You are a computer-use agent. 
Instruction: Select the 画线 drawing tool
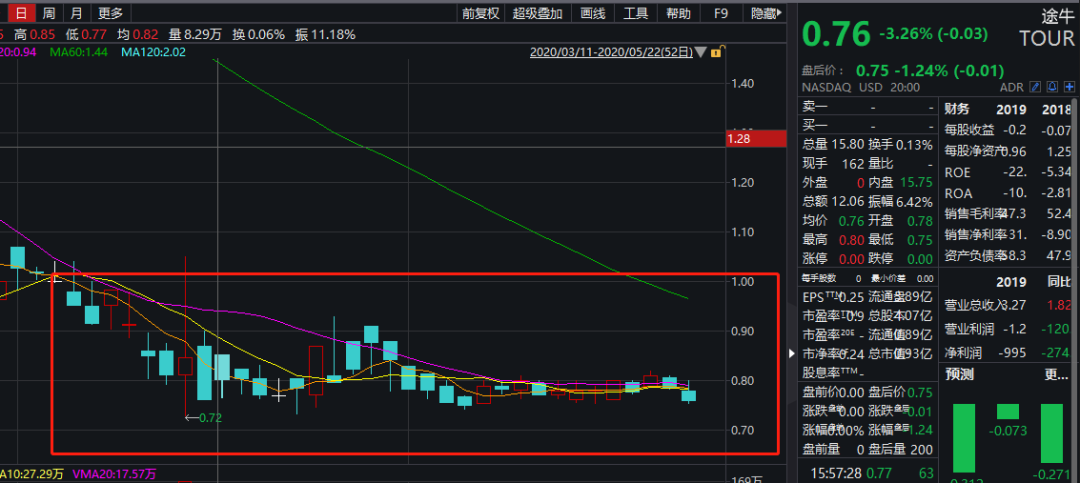pos(593,13)
